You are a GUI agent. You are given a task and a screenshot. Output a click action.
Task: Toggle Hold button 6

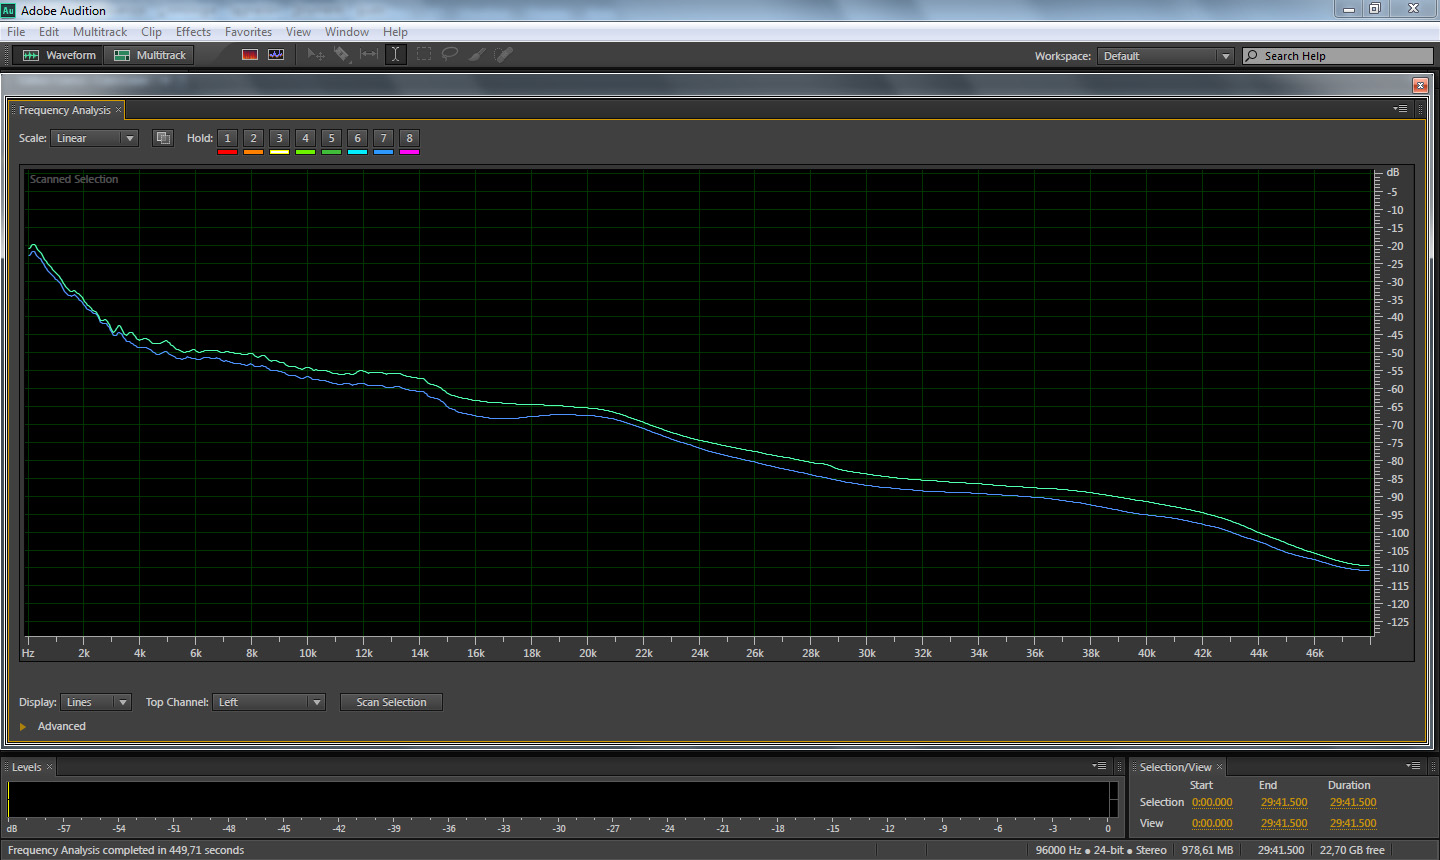coord(357,138)
